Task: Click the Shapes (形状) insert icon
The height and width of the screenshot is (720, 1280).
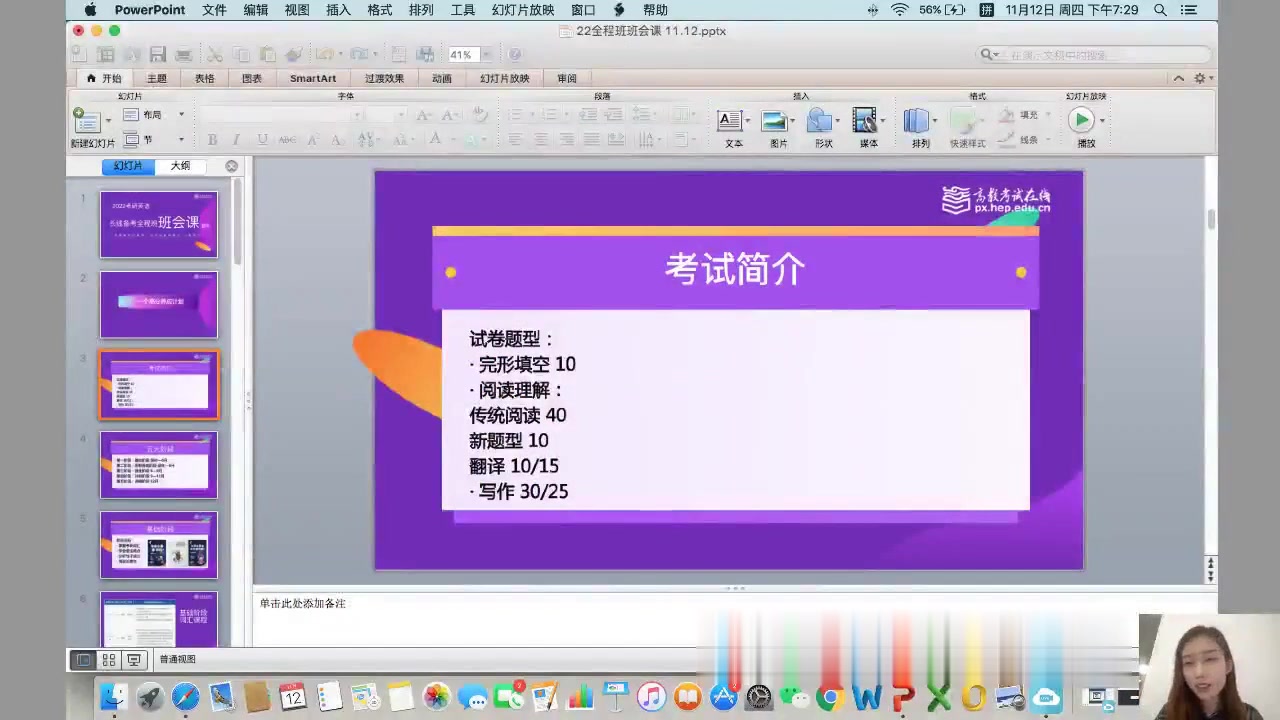Action: [x=820, y=121]
